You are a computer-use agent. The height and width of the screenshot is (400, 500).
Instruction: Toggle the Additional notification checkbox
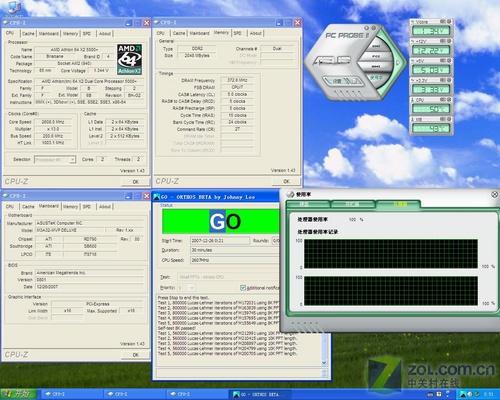pos(243,288)
